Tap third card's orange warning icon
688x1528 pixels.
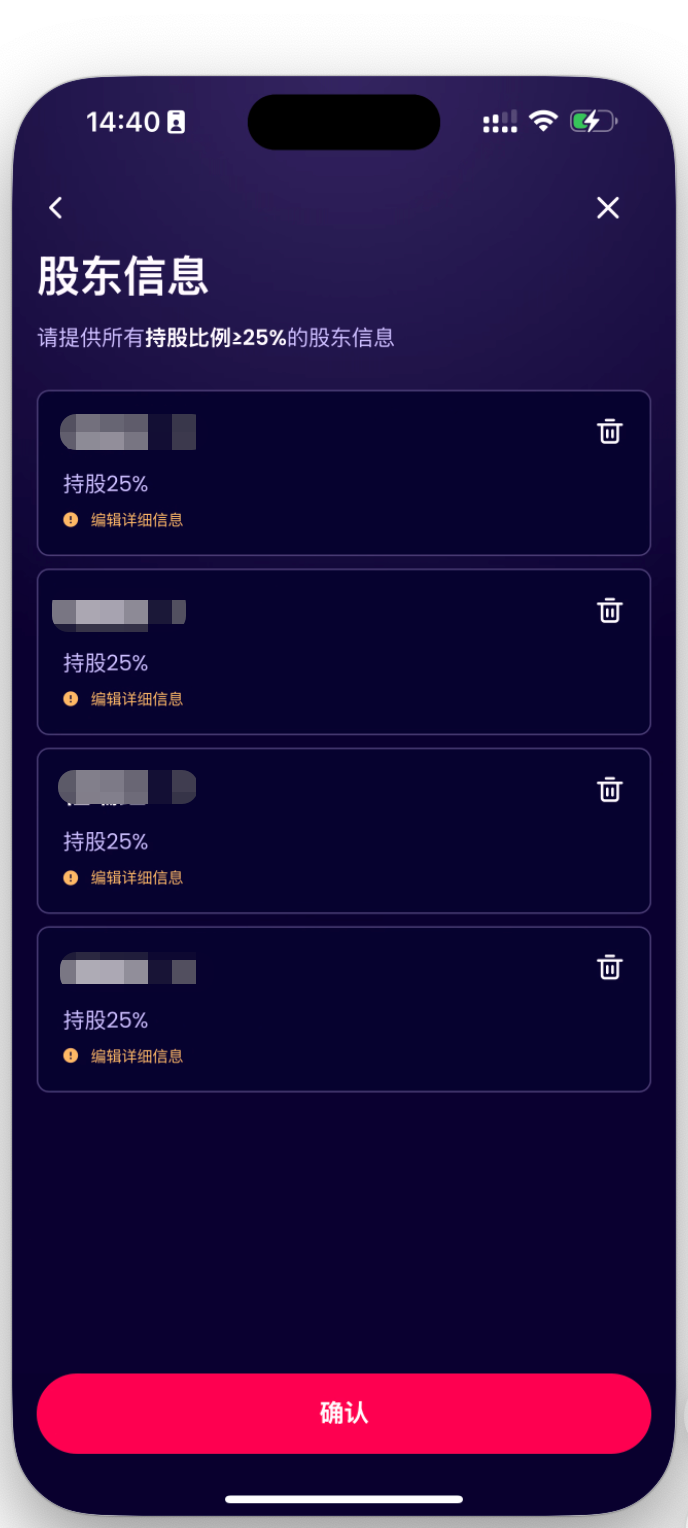71,878
